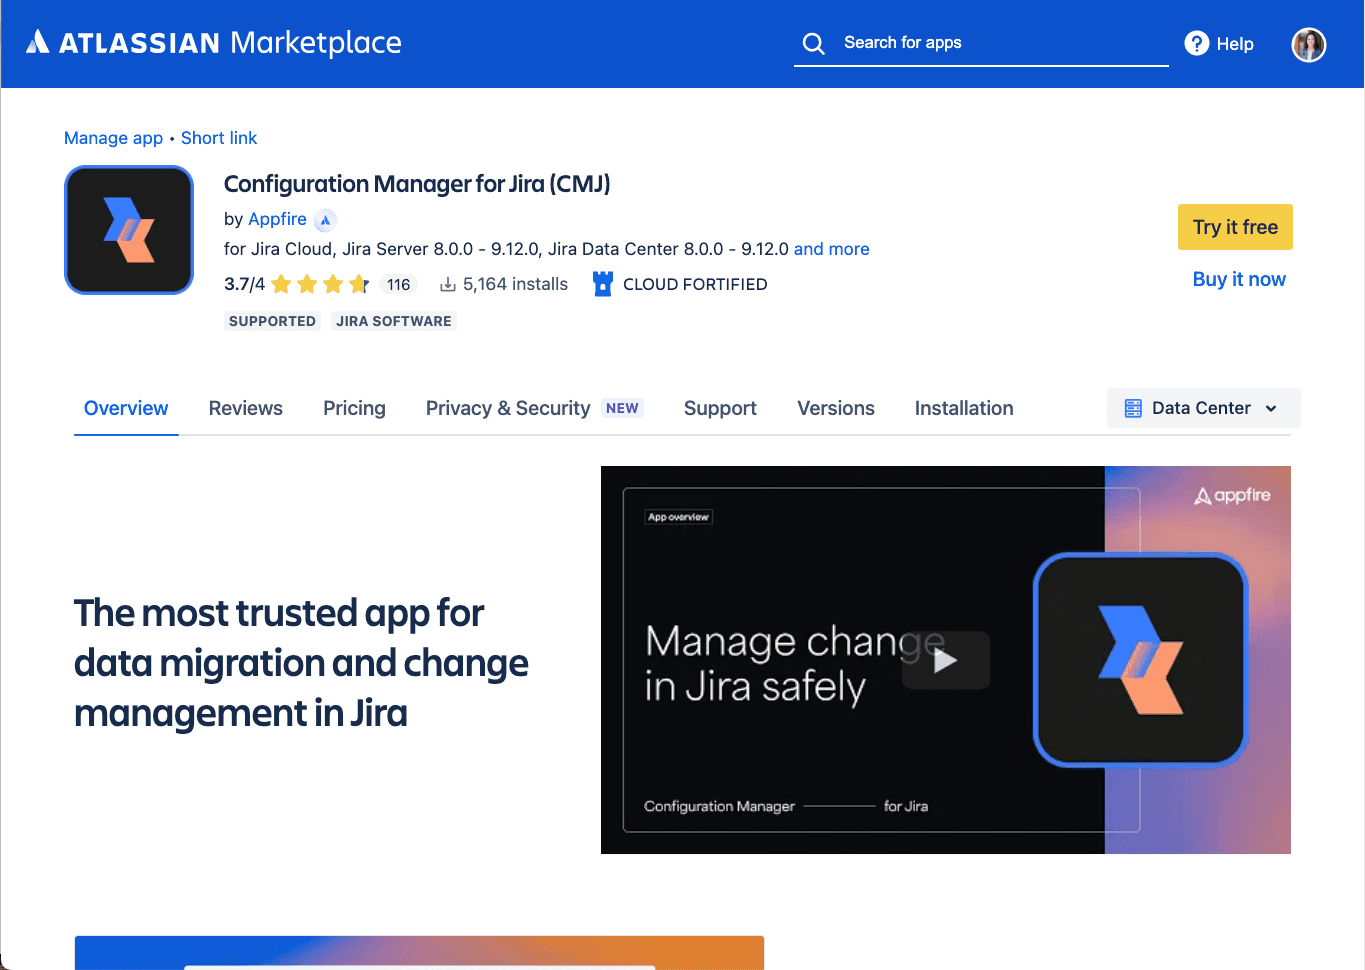
Task: Play the app overview video
Action: [x=945, y=660]
